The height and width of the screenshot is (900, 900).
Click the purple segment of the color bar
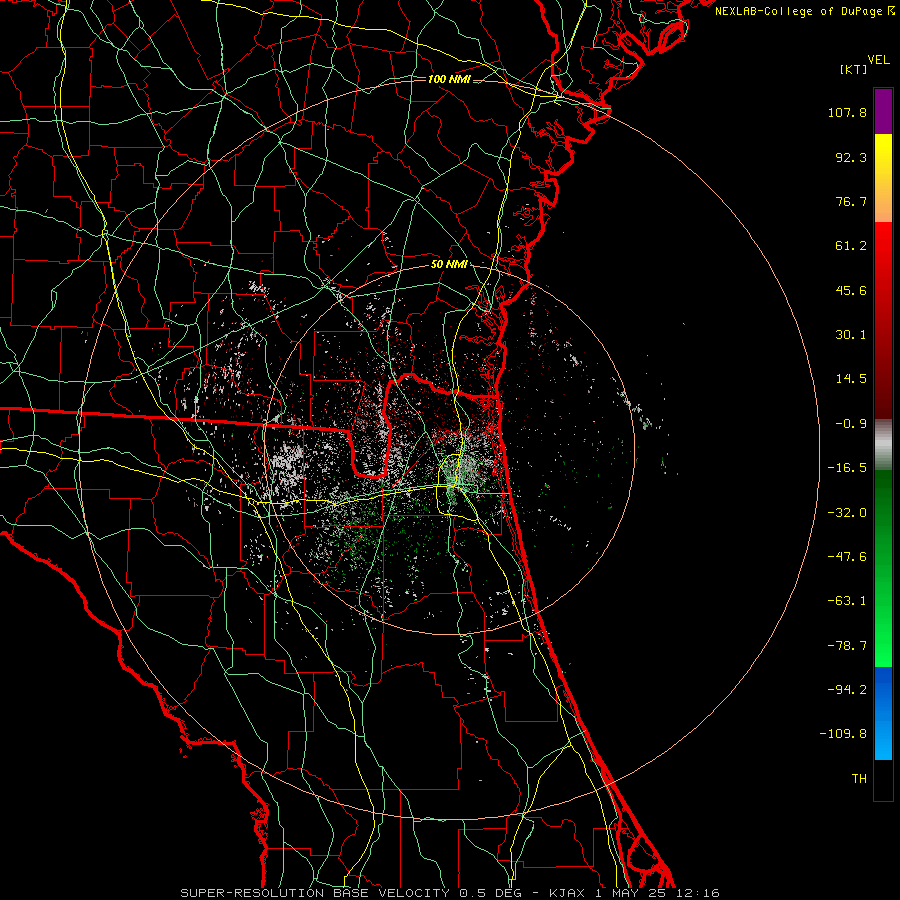(x=883, y=111)
